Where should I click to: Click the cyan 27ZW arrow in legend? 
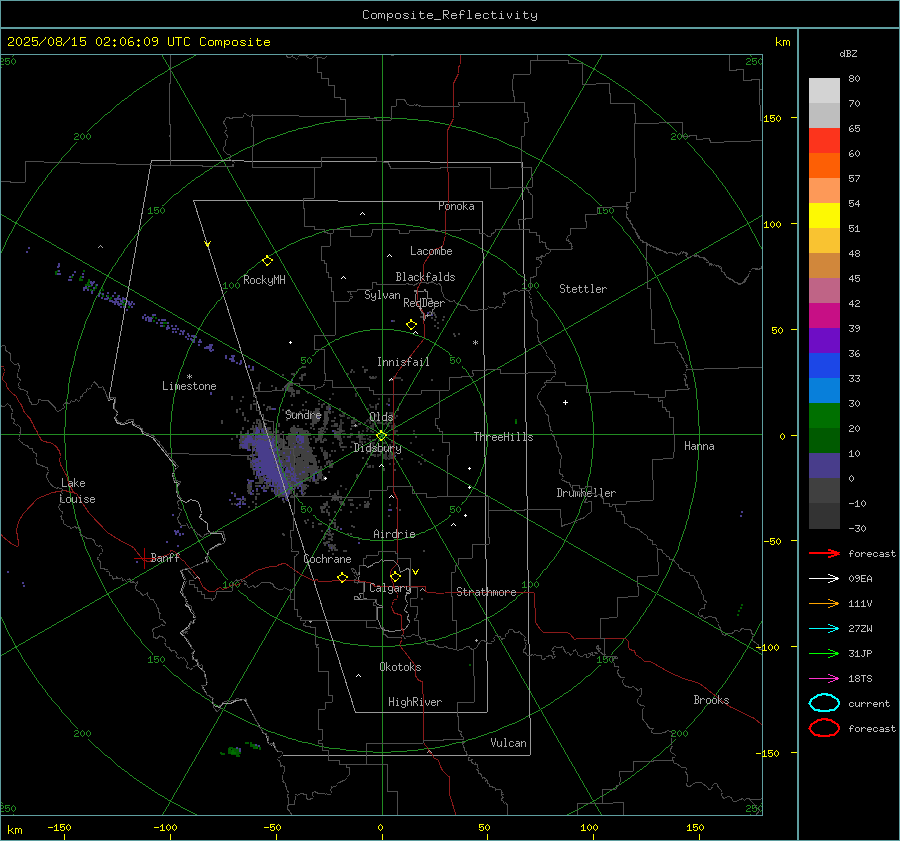[x=824, y=629]
